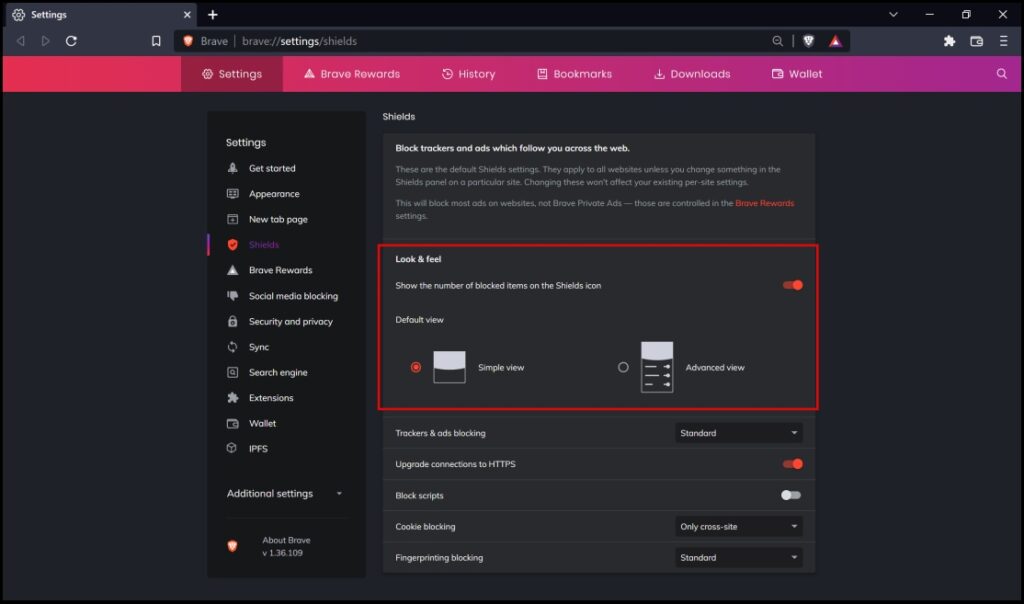The width and height of the screenshot is (1024, 604).
Task: Open the tab search chevron in title bar
Action: [x=893, y=14]
